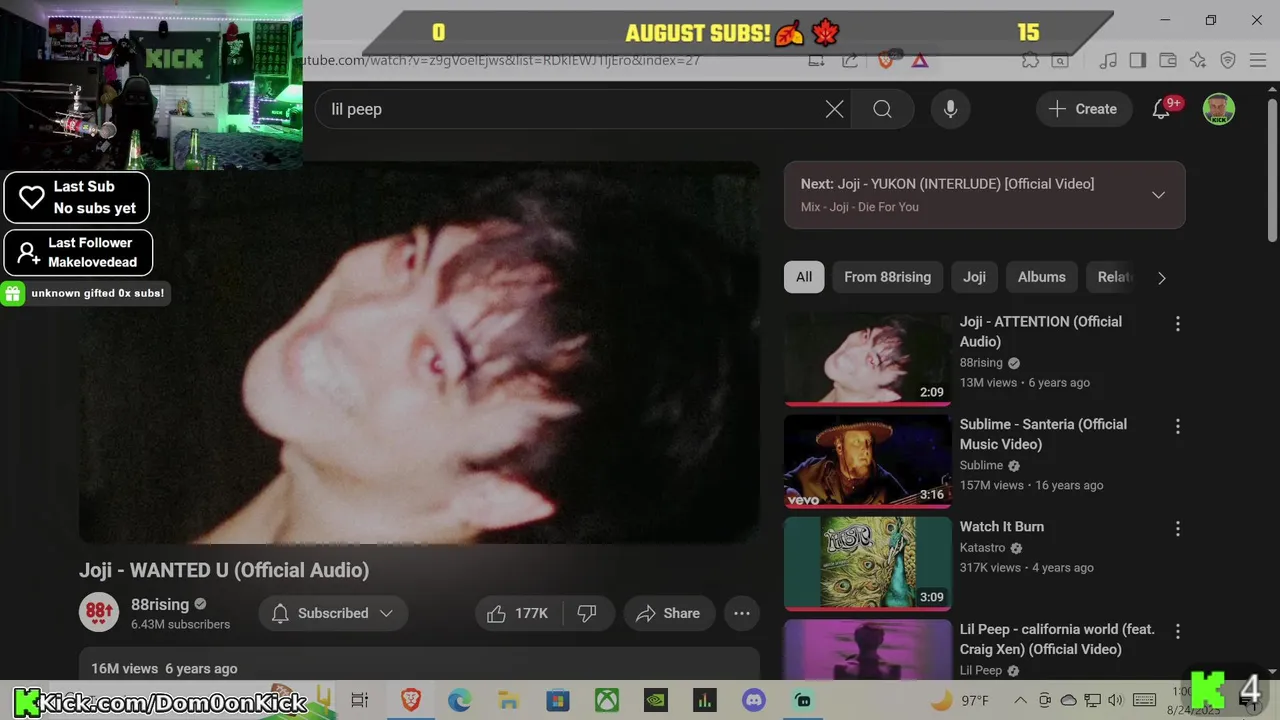Click the 16M views description box
The width and height of the screenshot is (1280, 720).
tap(420, 664)
